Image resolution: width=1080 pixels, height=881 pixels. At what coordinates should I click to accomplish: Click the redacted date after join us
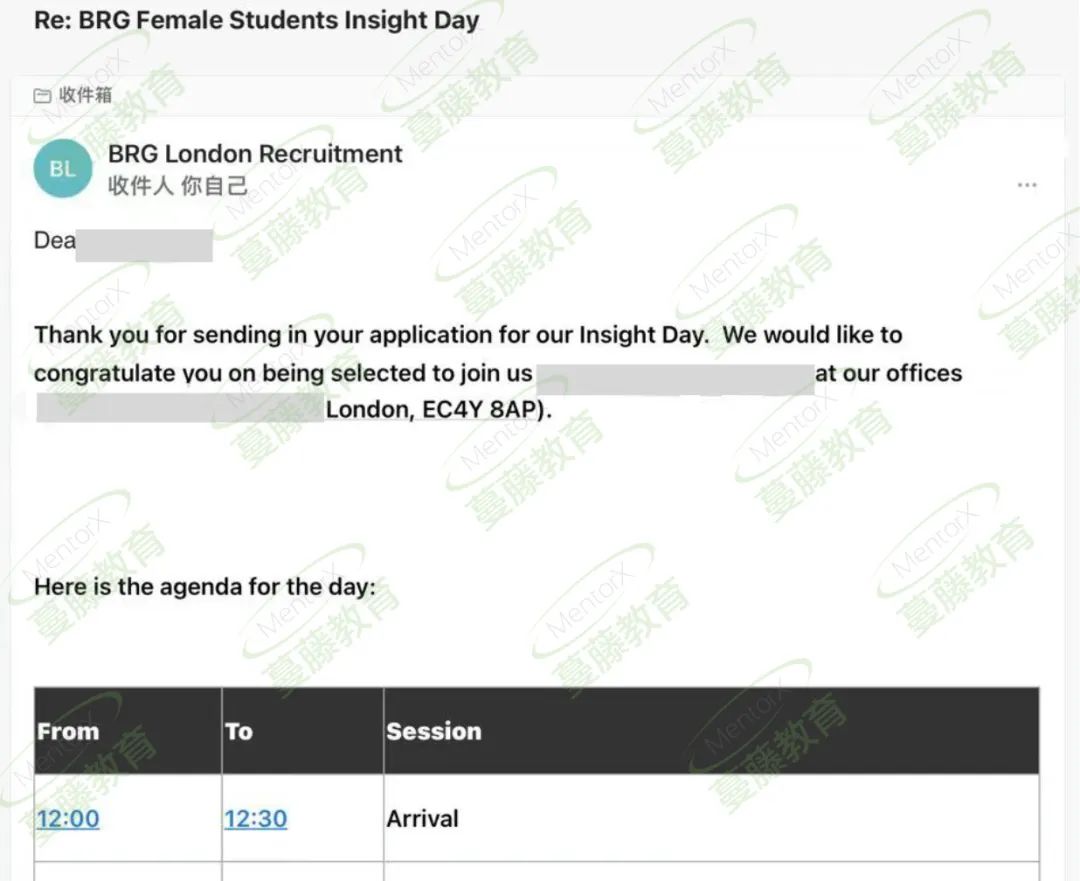pos(675,380)
